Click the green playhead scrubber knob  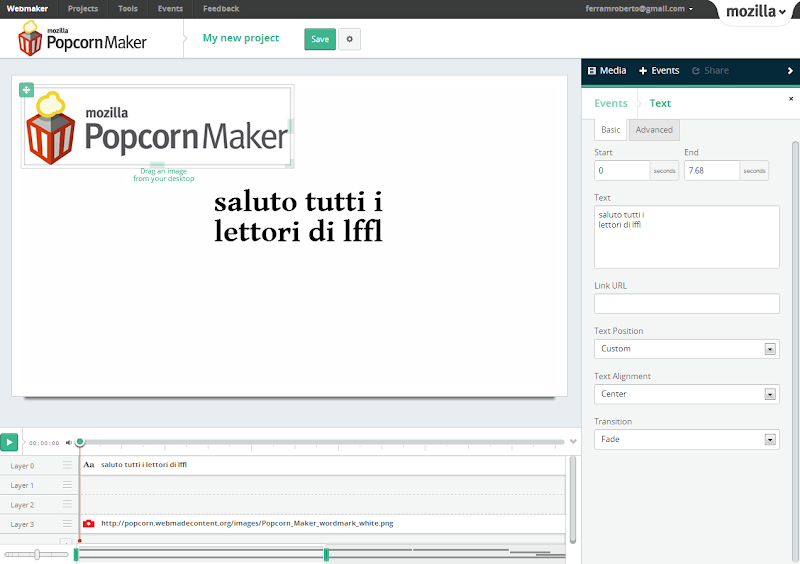point(80,442)
